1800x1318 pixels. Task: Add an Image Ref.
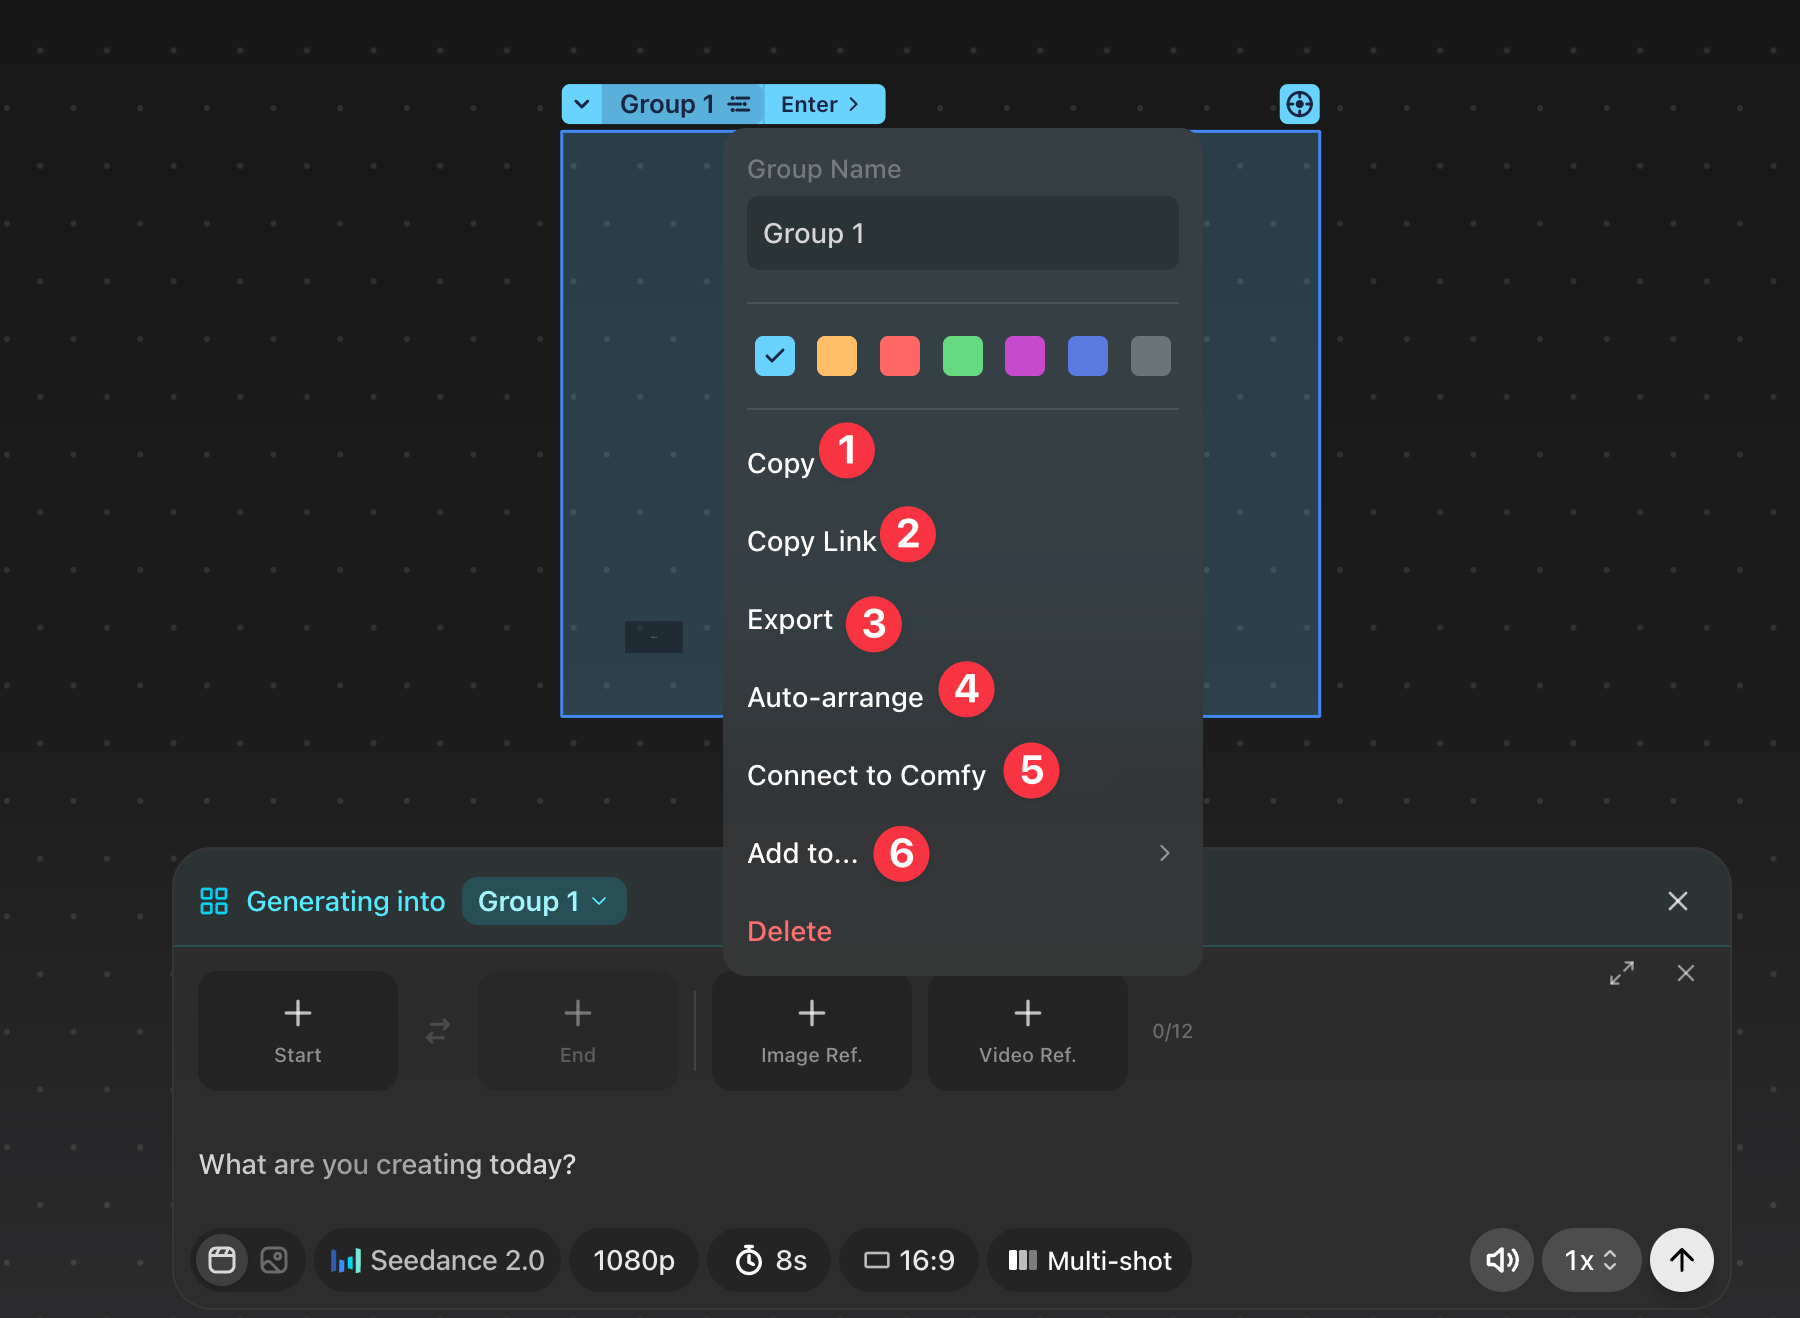tap(812, 1031)
